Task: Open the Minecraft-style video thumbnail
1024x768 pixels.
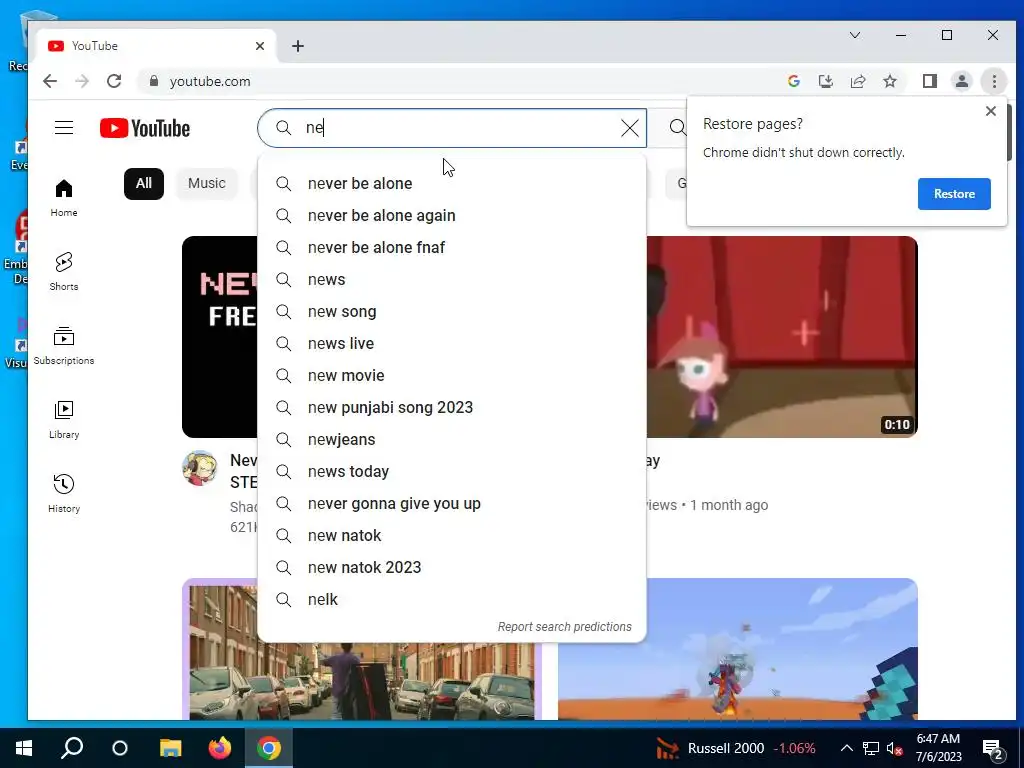Action: point(738,649)
